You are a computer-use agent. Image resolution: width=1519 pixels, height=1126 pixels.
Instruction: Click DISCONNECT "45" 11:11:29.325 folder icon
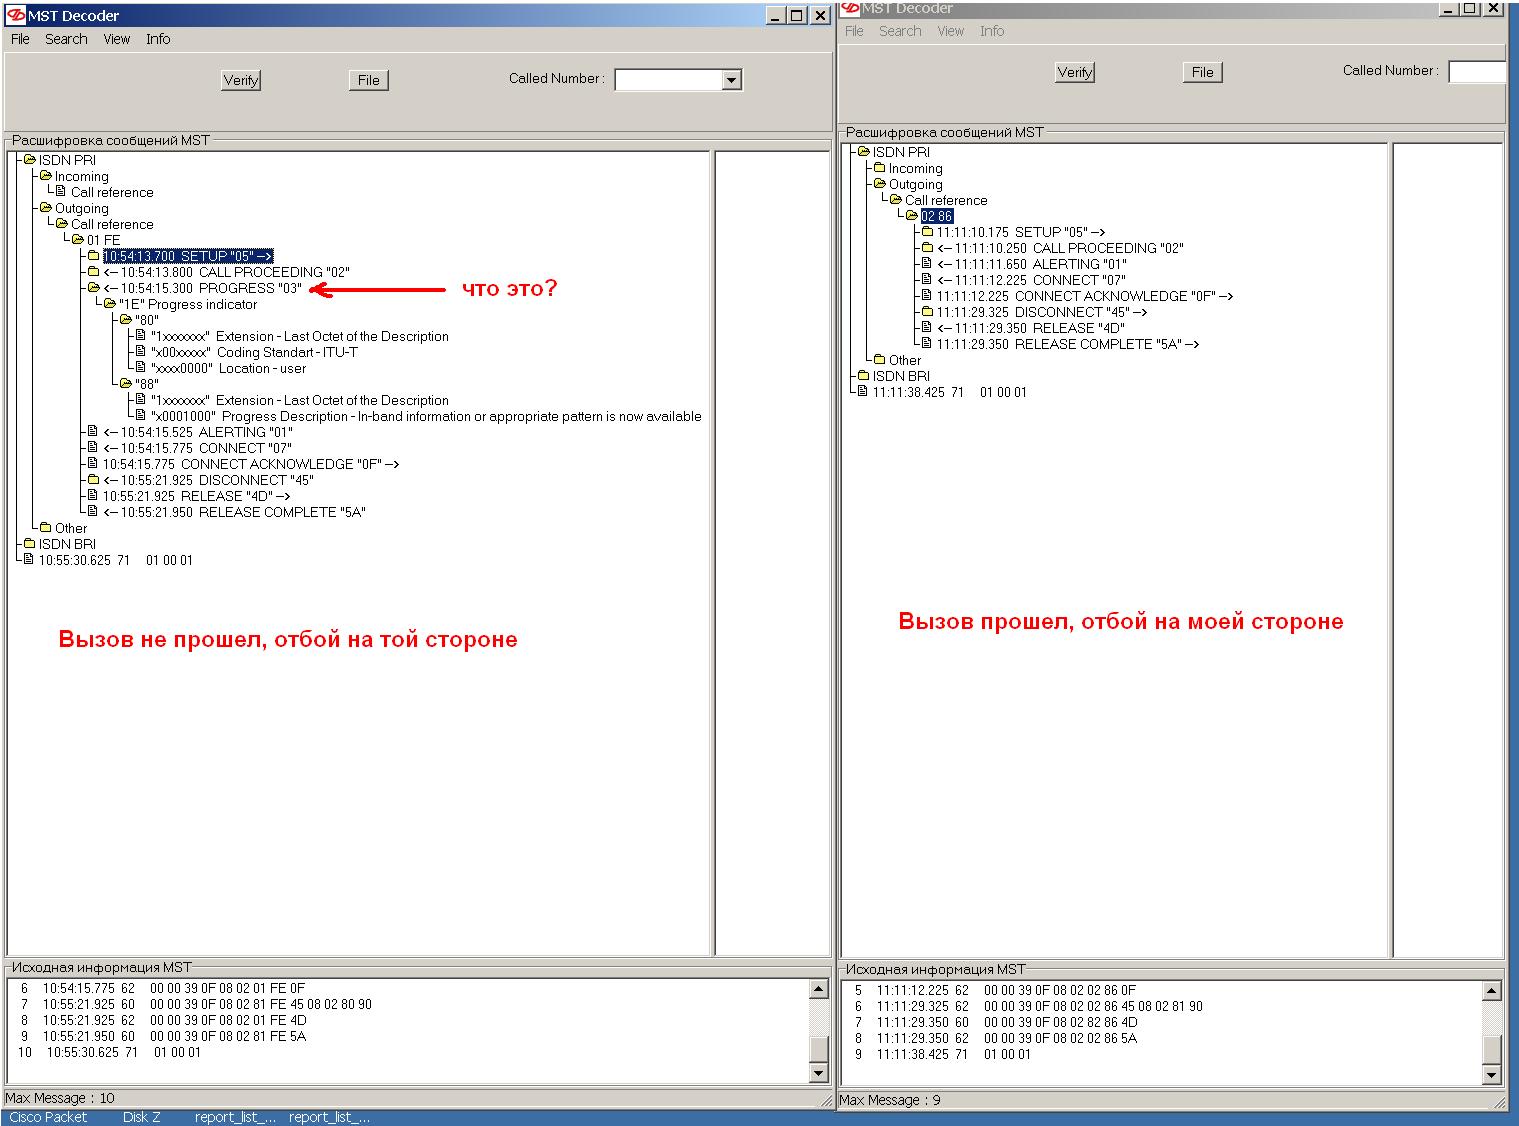928,312
